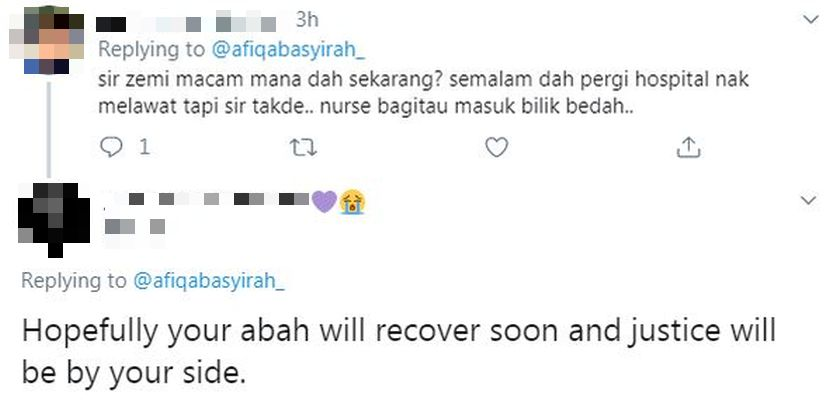Viewport: 830px width, 404px height.
Task: Expand the first tweet's chevron menu
Action: click(810, 20)
